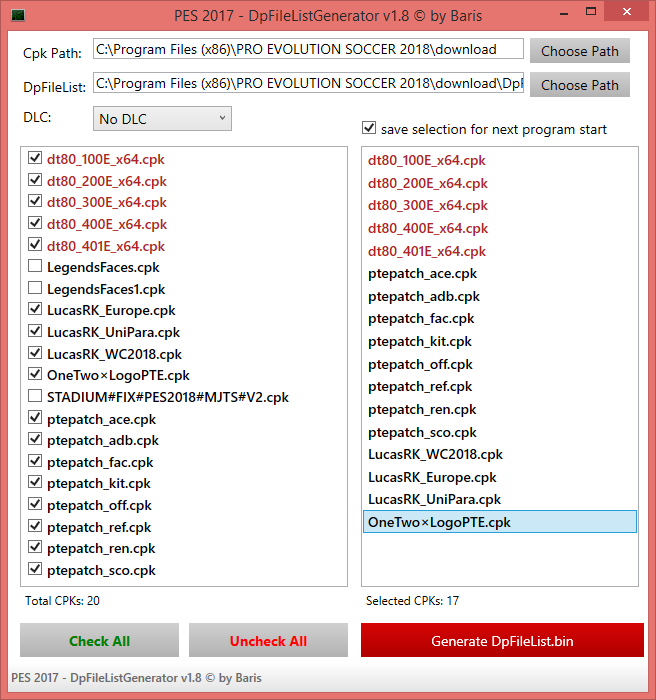Select LucasRK_Europe.cpk in the selected list
The height and width of the screenshot is (700, 656).
tap(500, 477)
